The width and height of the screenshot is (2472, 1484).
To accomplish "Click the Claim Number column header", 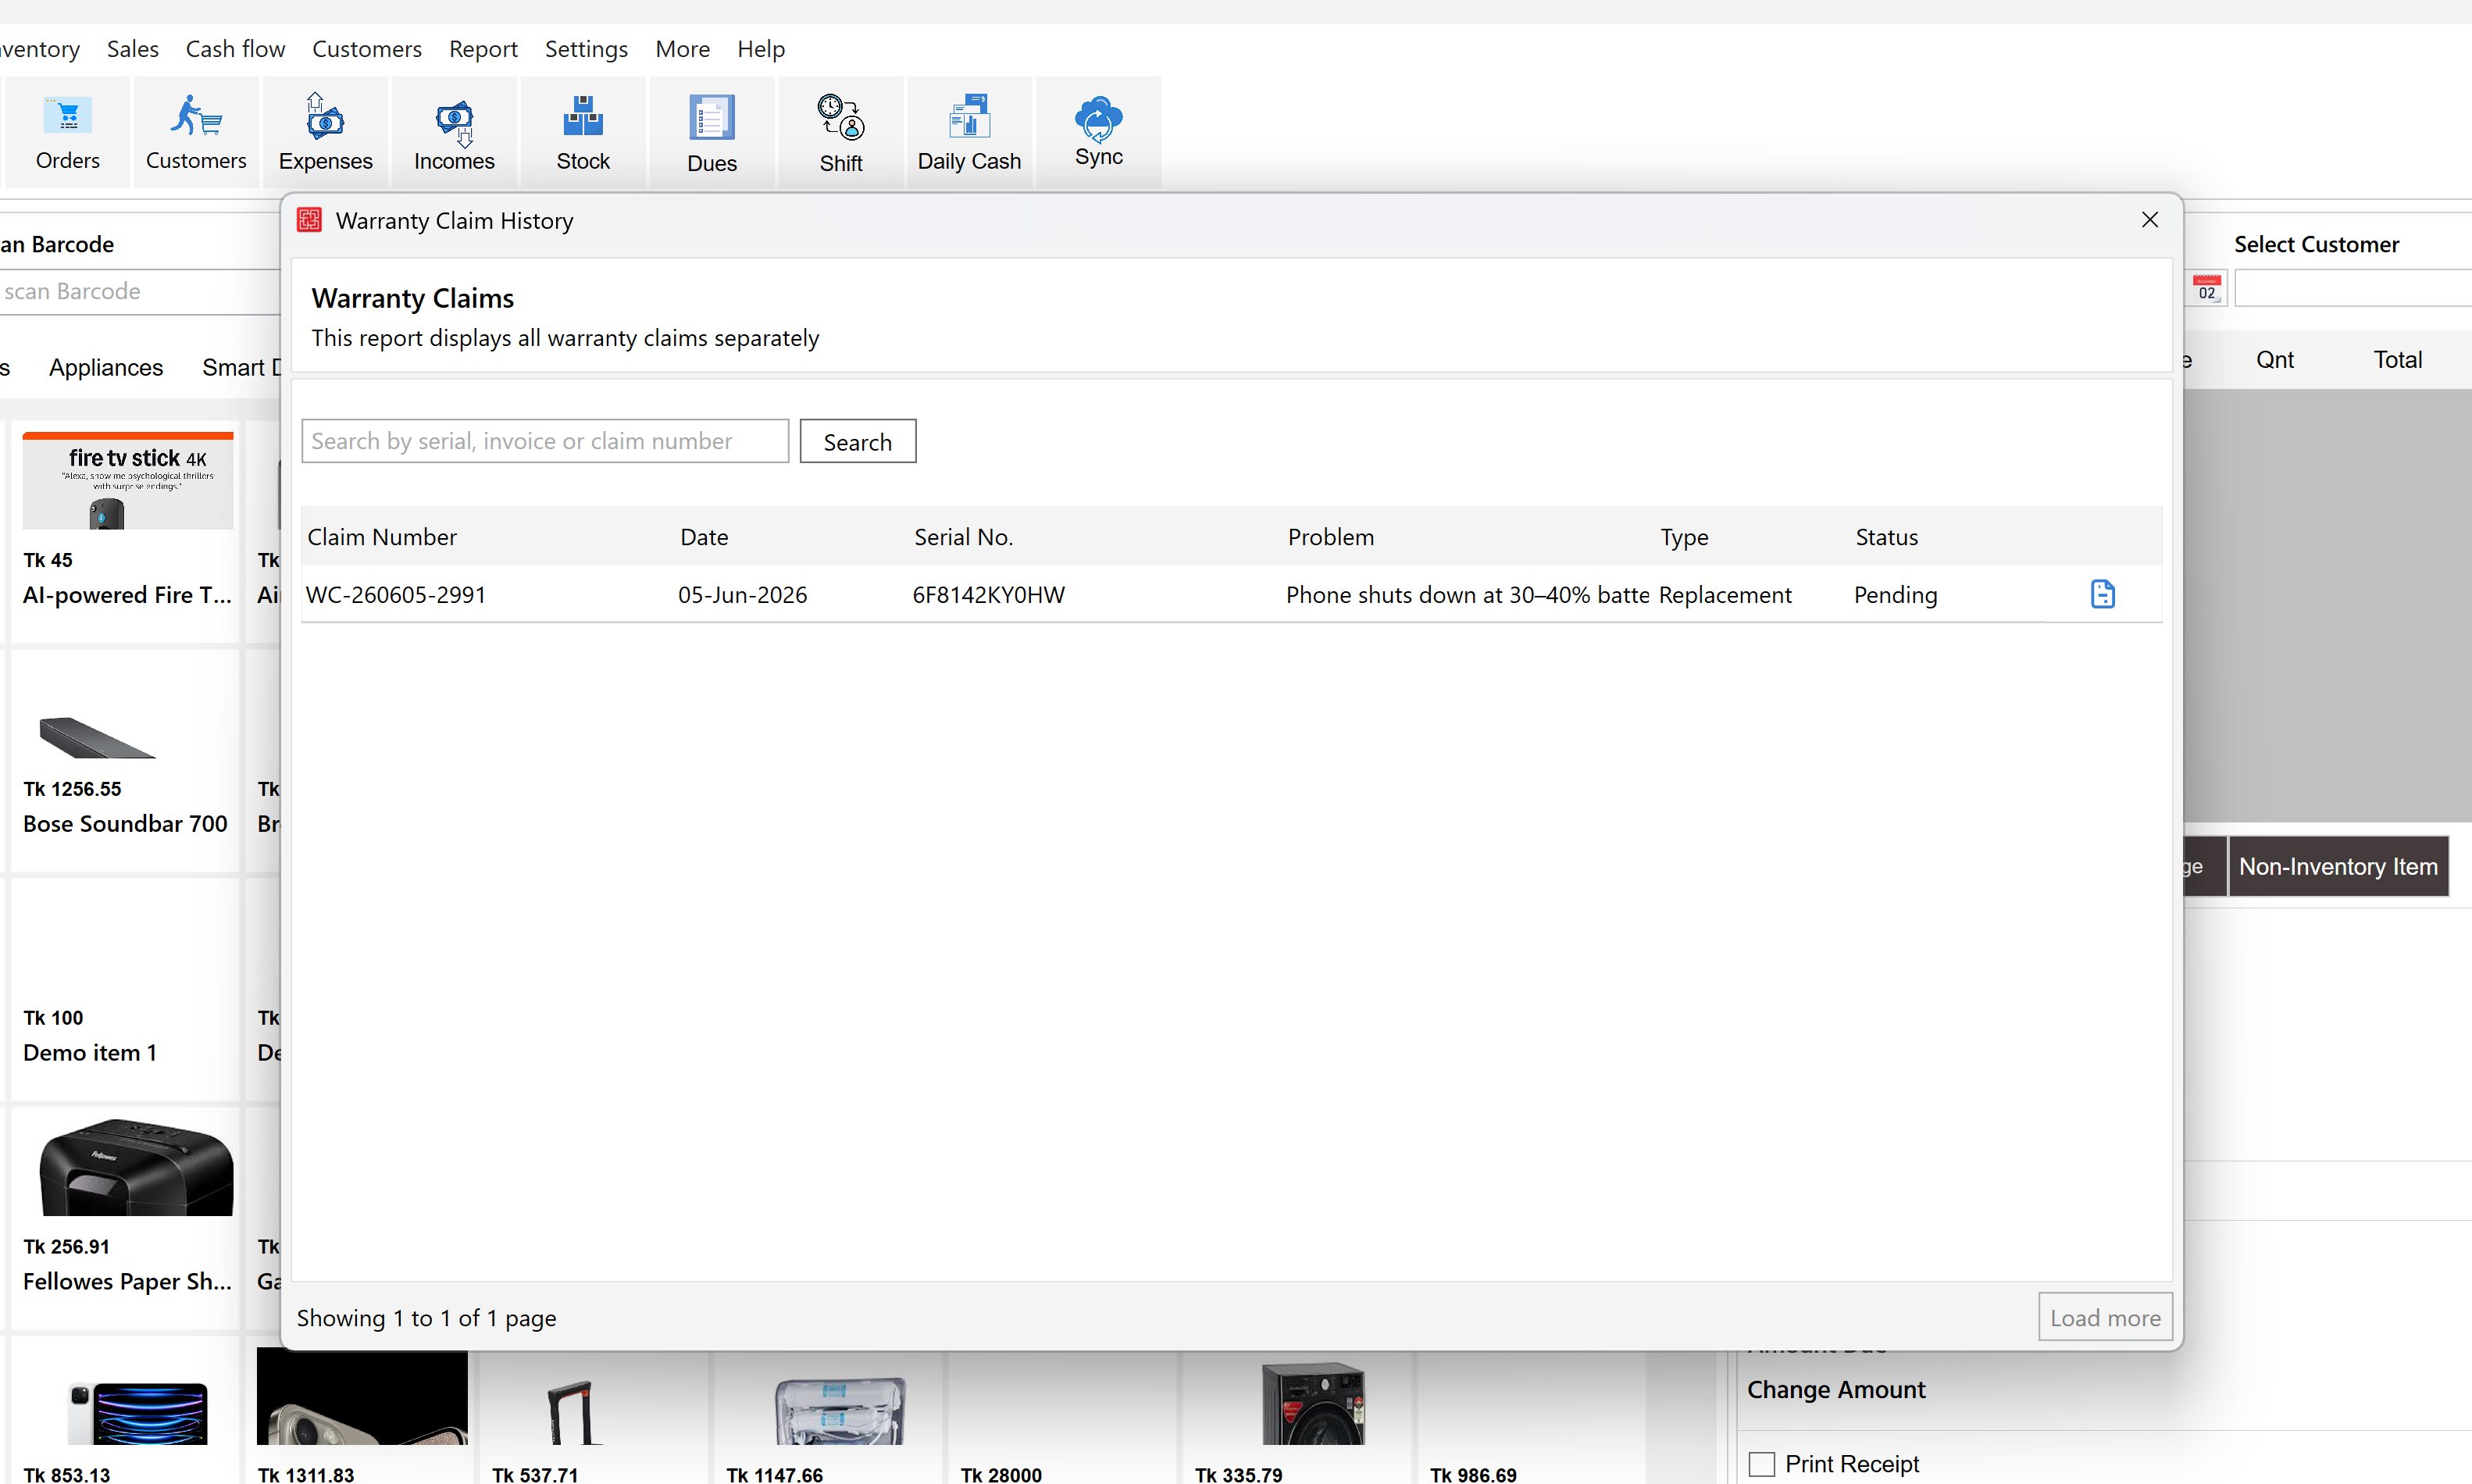I will tap(382, 537).
